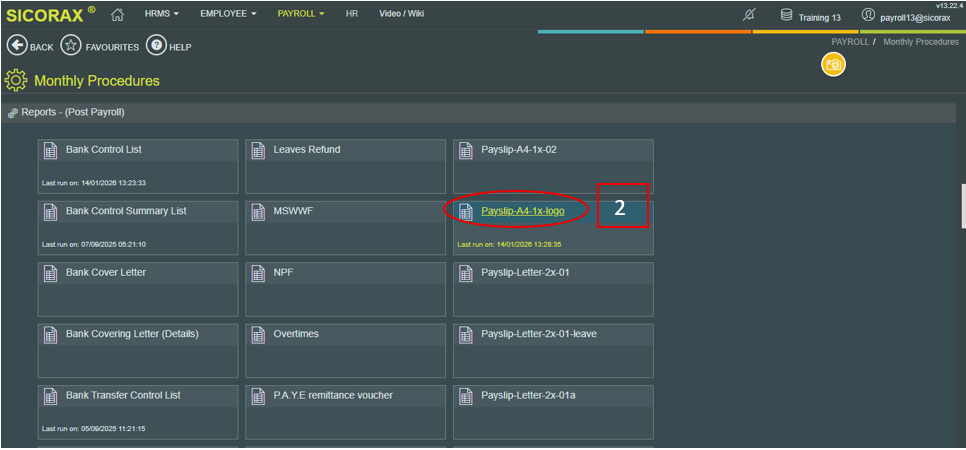Click the Favourites star icon

[71, 46]
